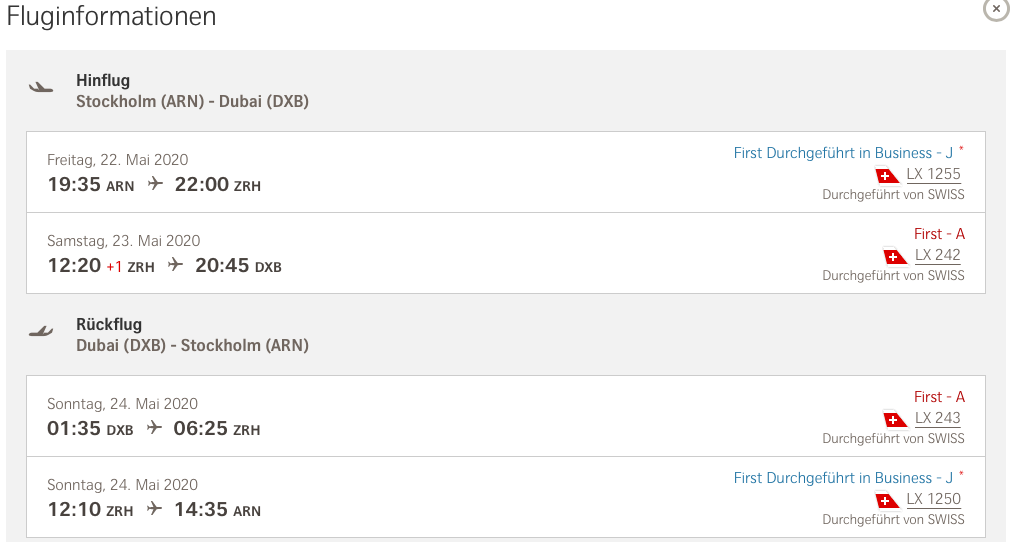Click the First - A label for LX 242
1021x542 pixels.
(939, 234)
